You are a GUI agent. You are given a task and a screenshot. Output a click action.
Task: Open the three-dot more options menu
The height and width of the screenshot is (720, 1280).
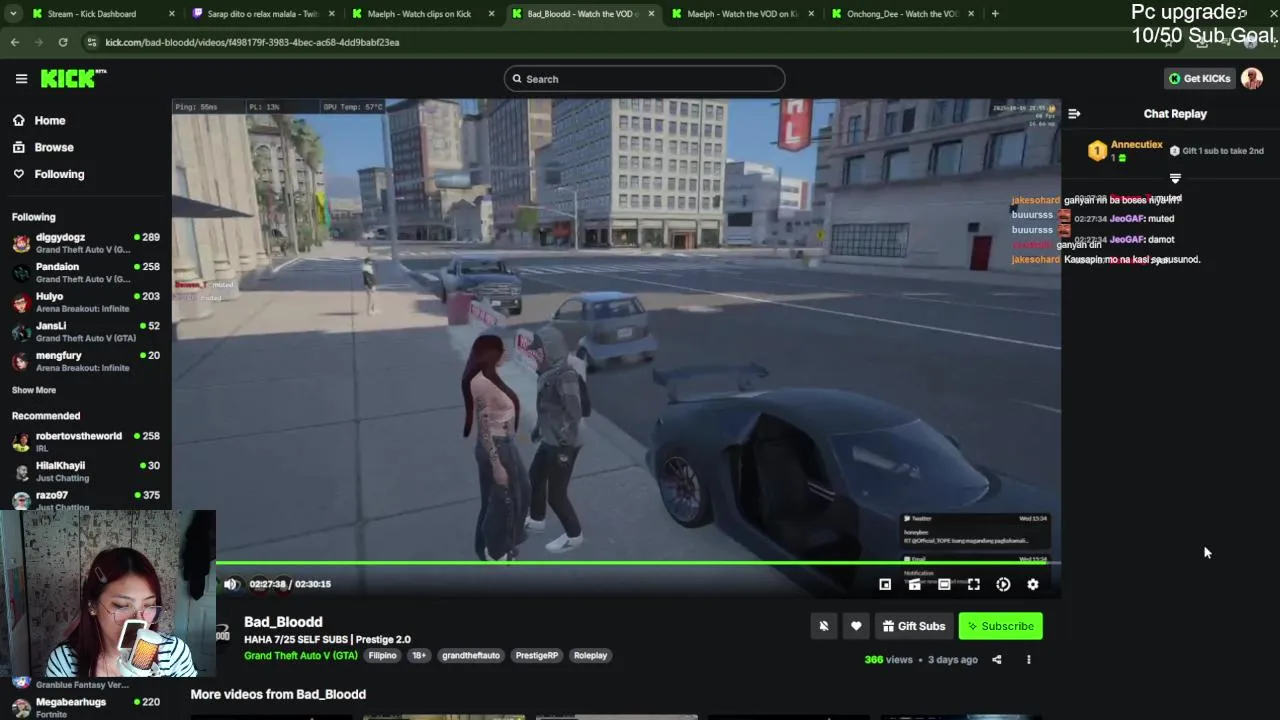tap(1028, 660)
